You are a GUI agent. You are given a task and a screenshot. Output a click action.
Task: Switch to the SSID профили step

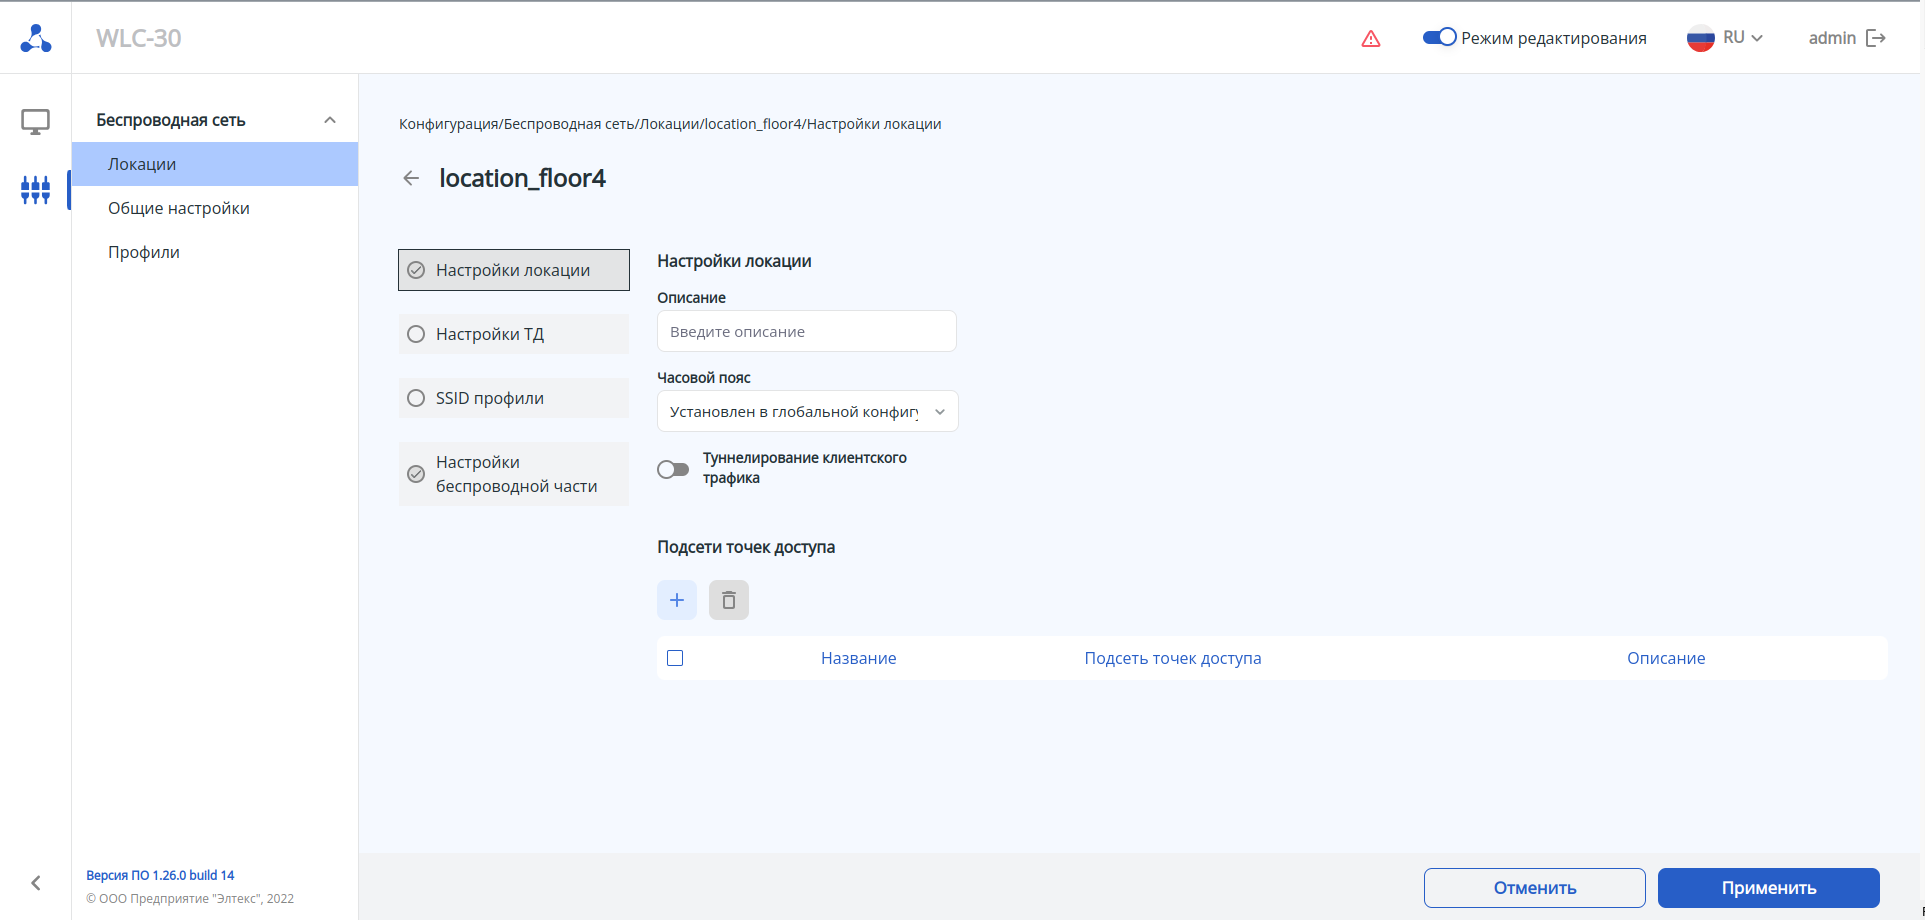pos(490,398)
